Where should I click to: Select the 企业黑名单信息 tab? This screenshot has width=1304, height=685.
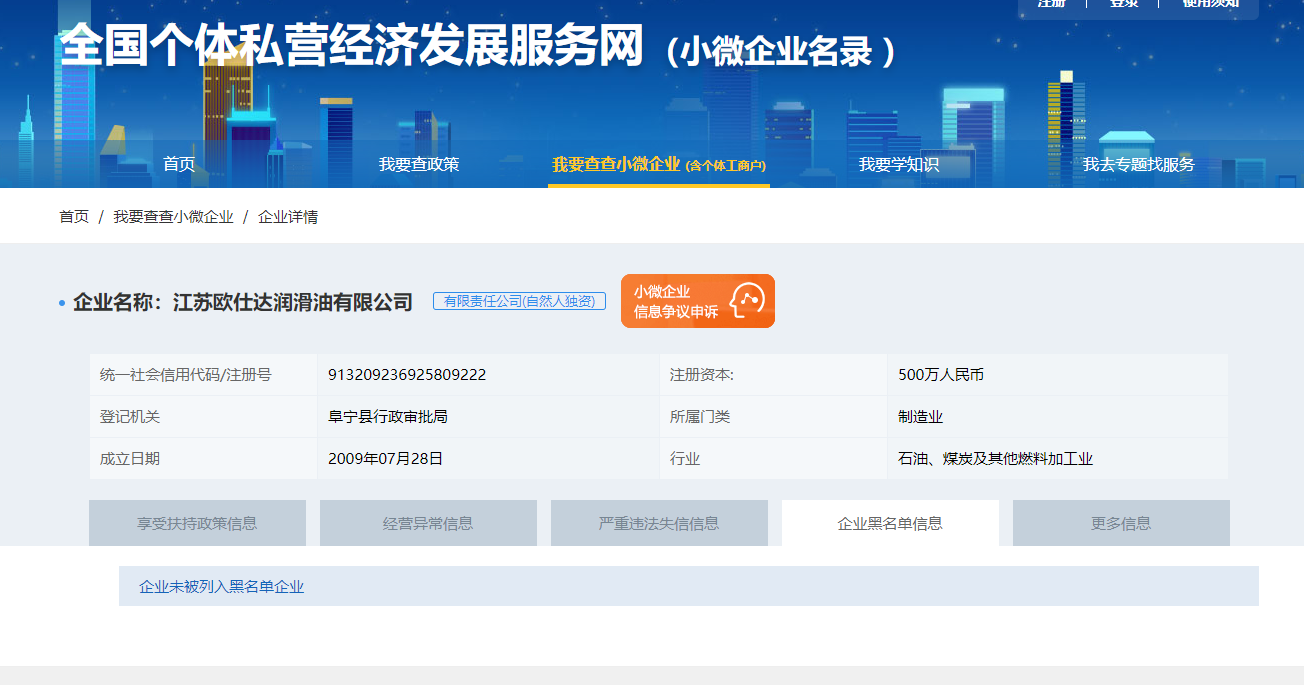890,523
